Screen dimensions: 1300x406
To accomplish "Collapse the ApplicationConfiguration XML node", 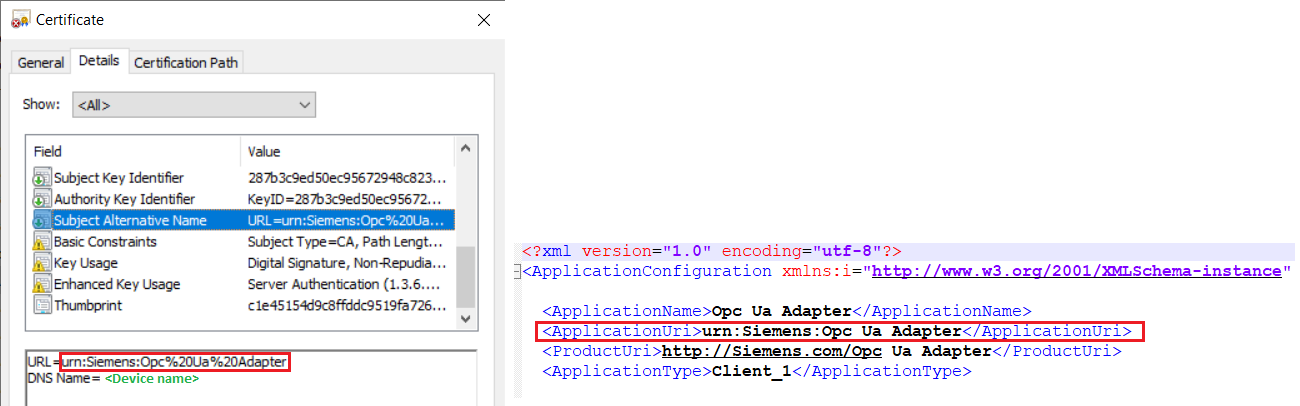I will 516,271.
